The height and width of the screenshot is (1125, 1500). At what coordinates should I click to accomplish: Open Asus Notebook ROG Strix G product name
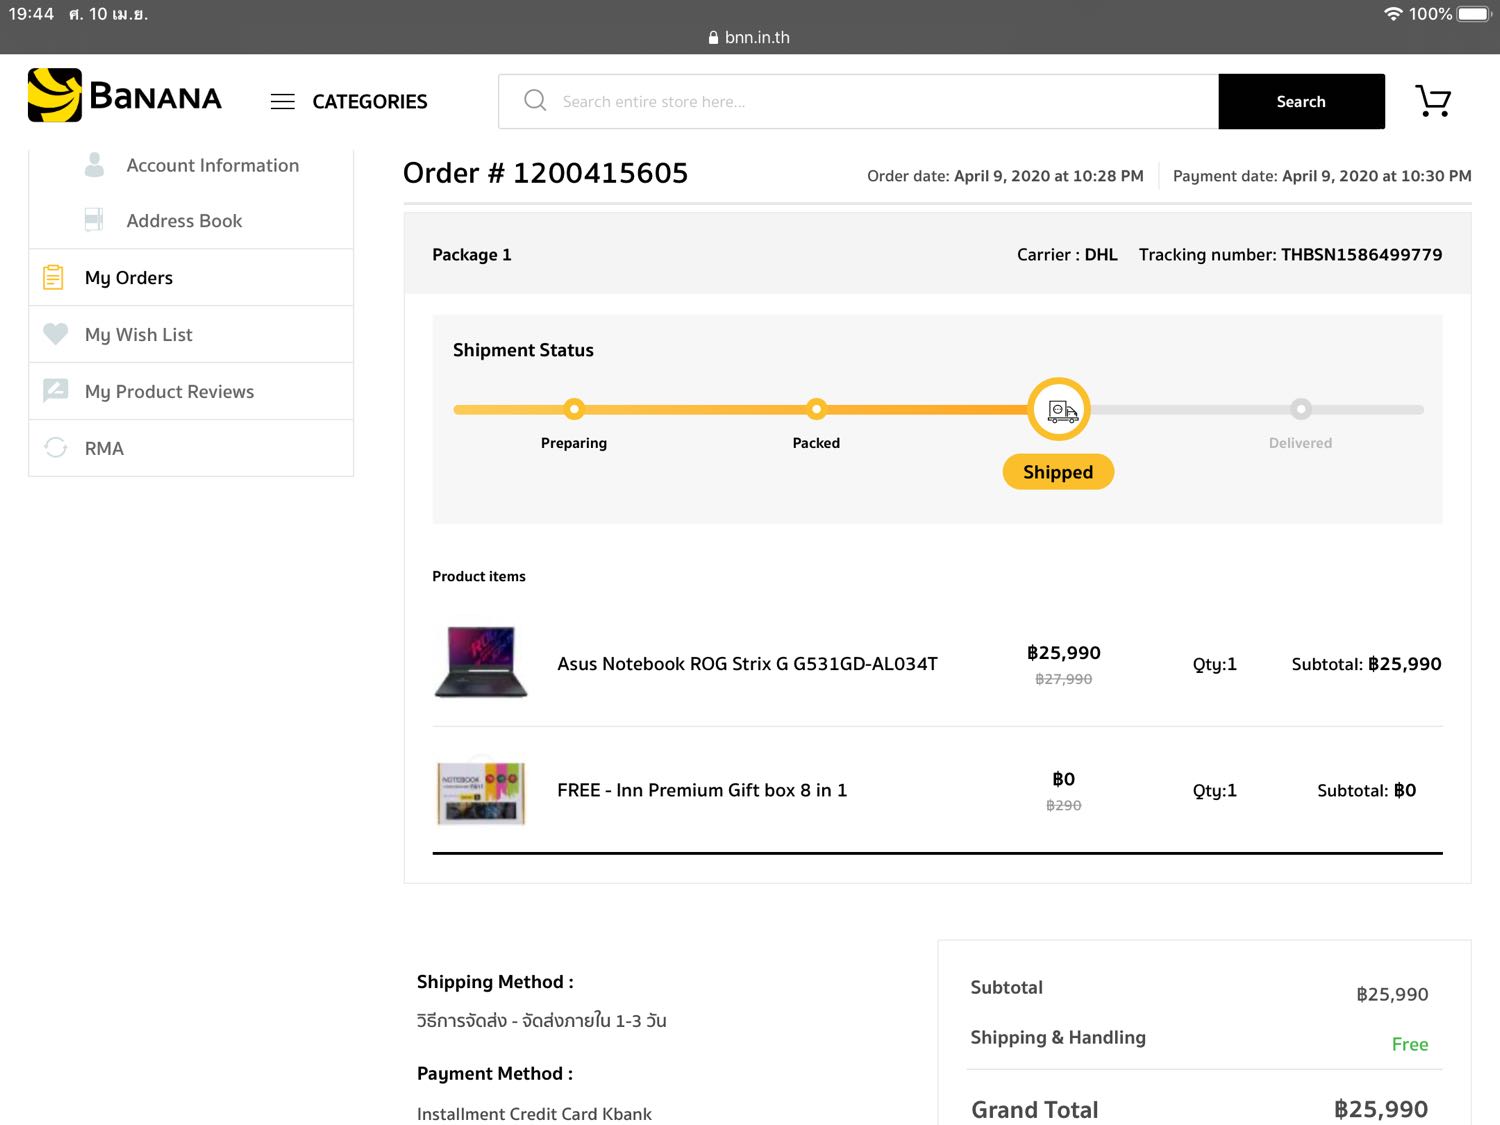pyautogui.click(x=747, y=664)
